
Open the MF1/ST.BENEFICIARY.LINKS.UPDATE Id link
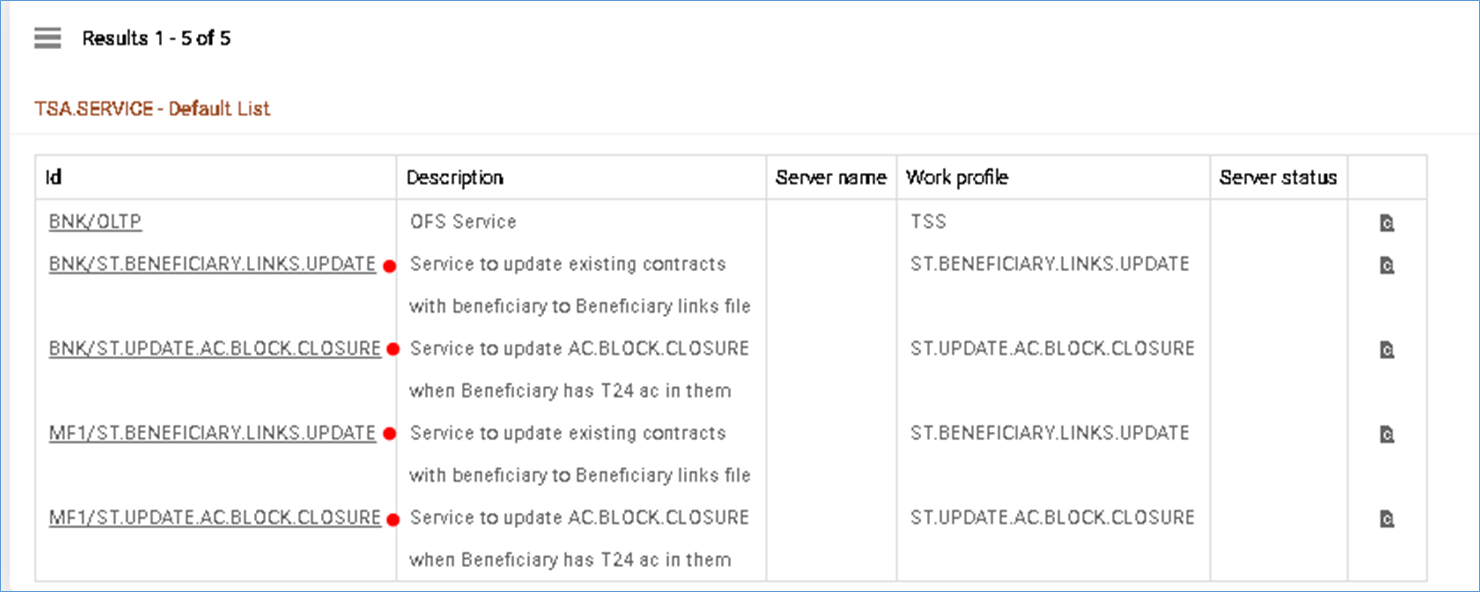[212, 433]
